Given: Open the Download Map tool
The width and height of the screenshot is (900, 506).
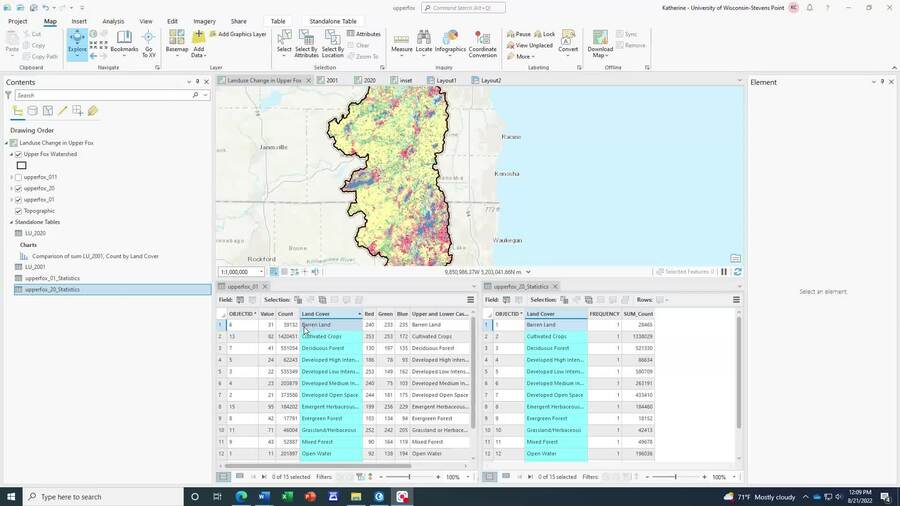Looking at the screenshot, I should (600, 44).
